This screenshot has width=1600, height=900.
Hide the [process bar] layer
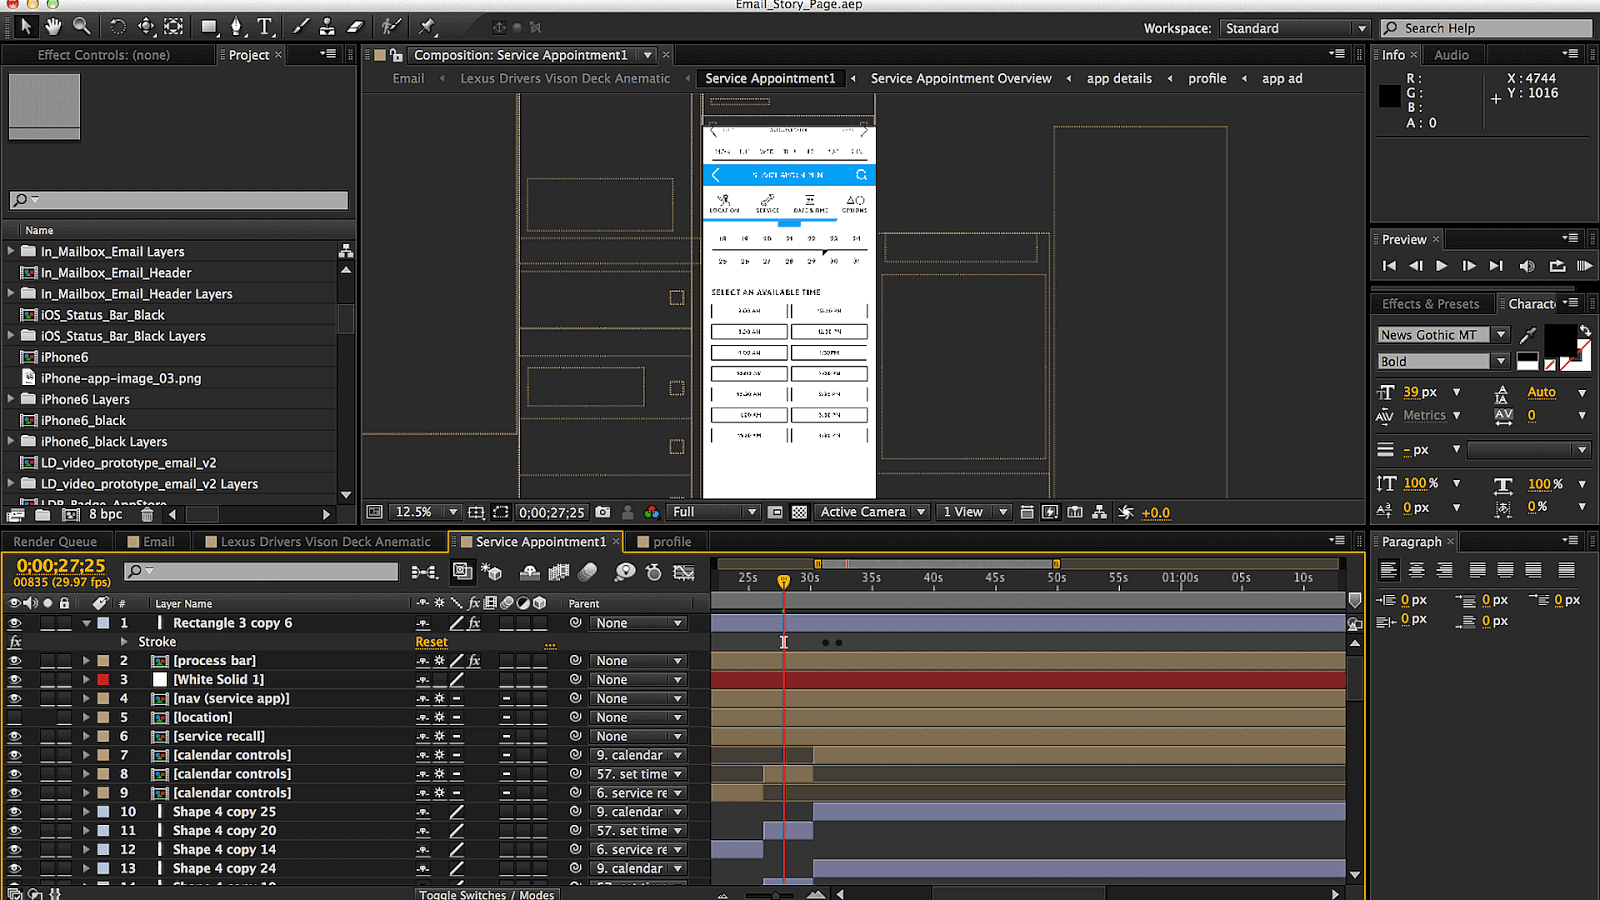click(x=14, y=660)
